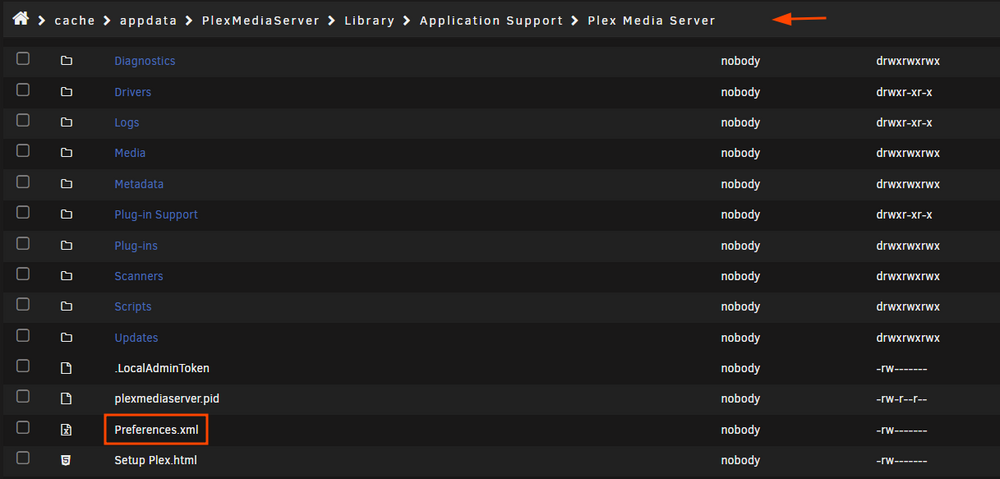Navigate to appdata in breadcrumb
The image size is (1000, 479).
[148, 20]
